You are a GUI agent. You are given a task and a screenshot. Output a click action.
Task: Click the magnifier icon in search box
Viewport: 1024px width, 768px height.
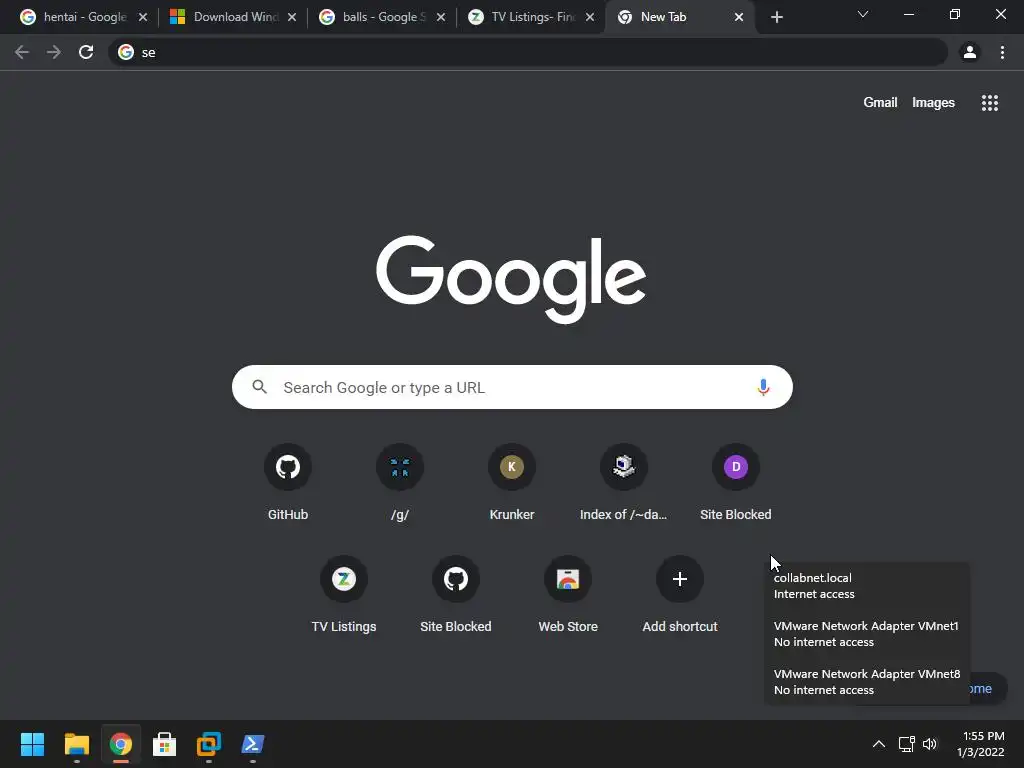[259, 387]
